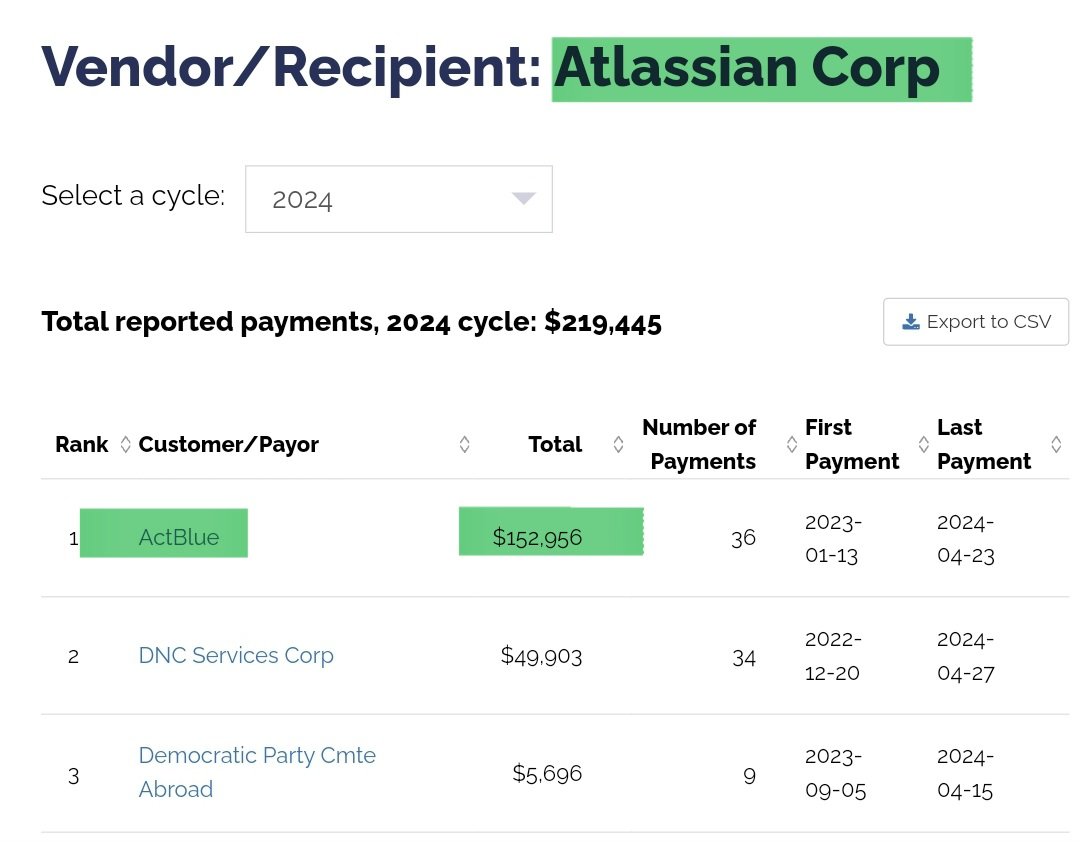Select the $152,956 highlighted total cell
The image size is (1080, 842).
[x=537, y=537]
